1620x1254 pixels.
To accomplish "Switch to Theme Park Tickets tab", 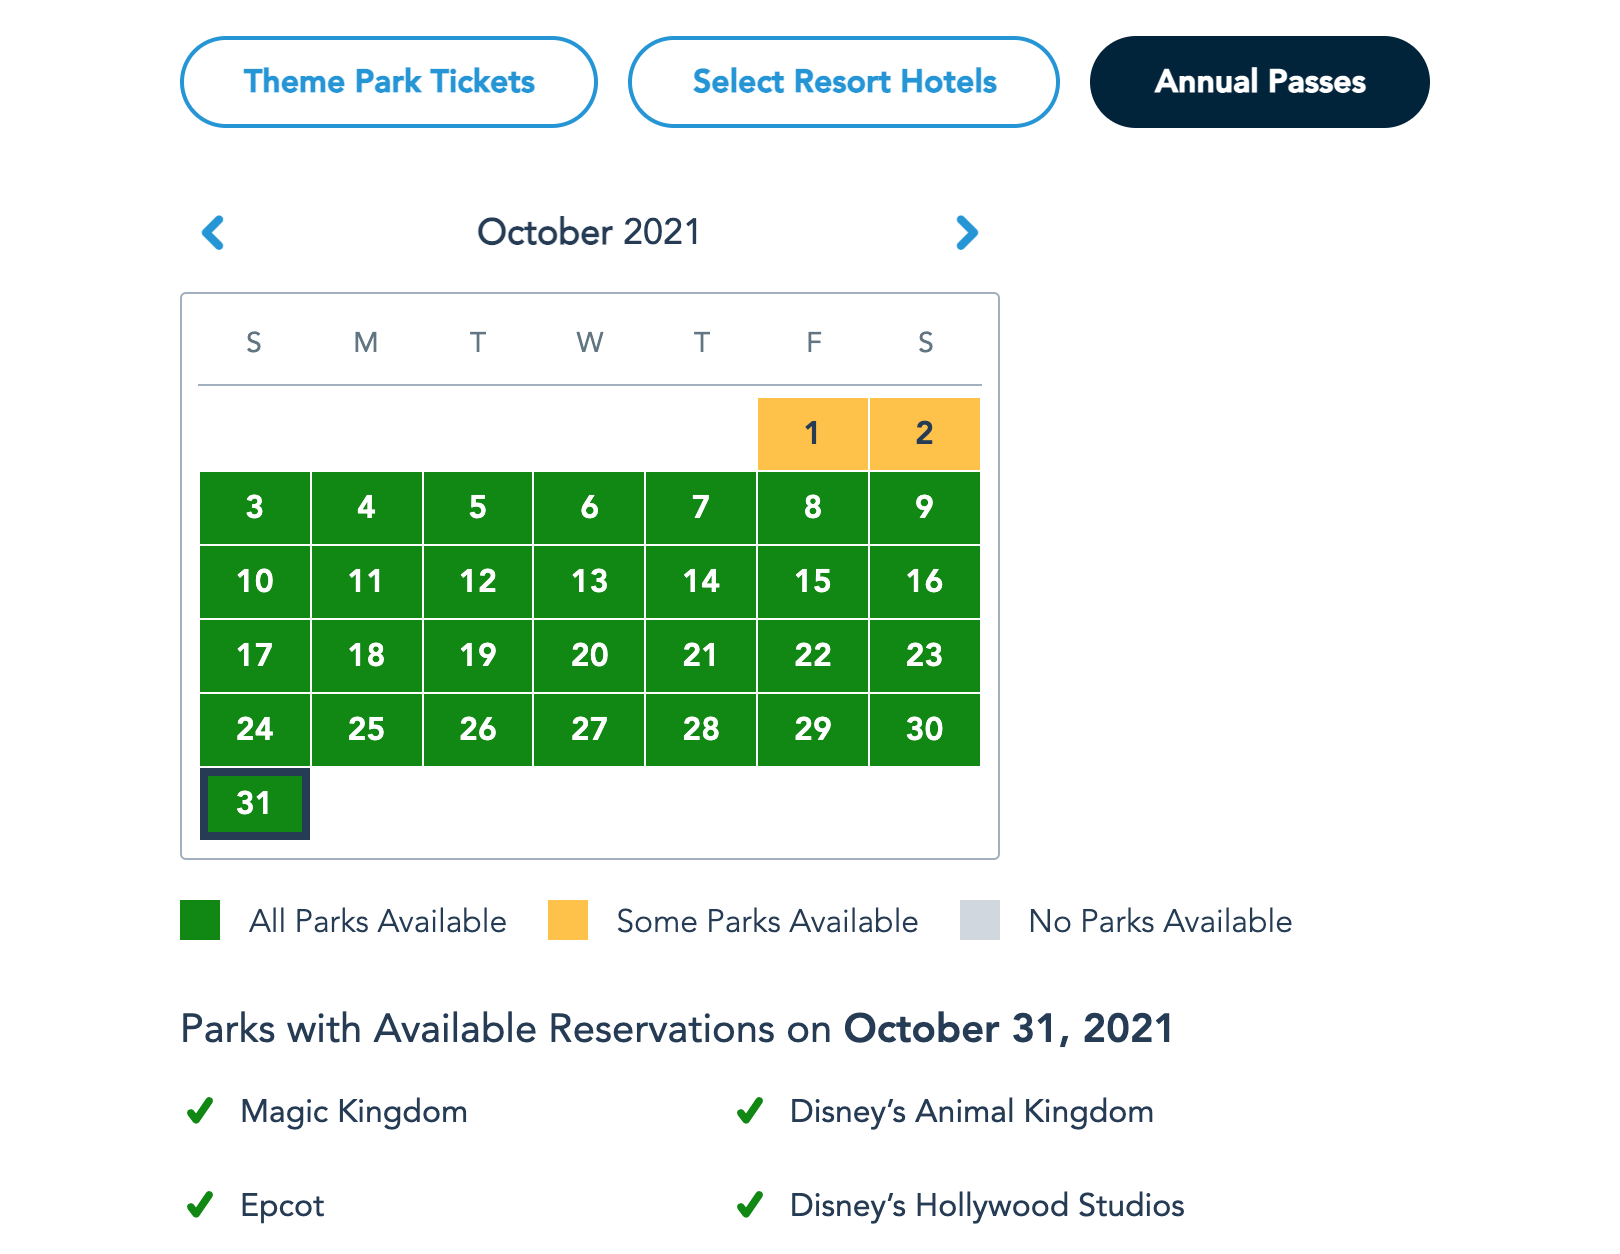I will 389,82.
